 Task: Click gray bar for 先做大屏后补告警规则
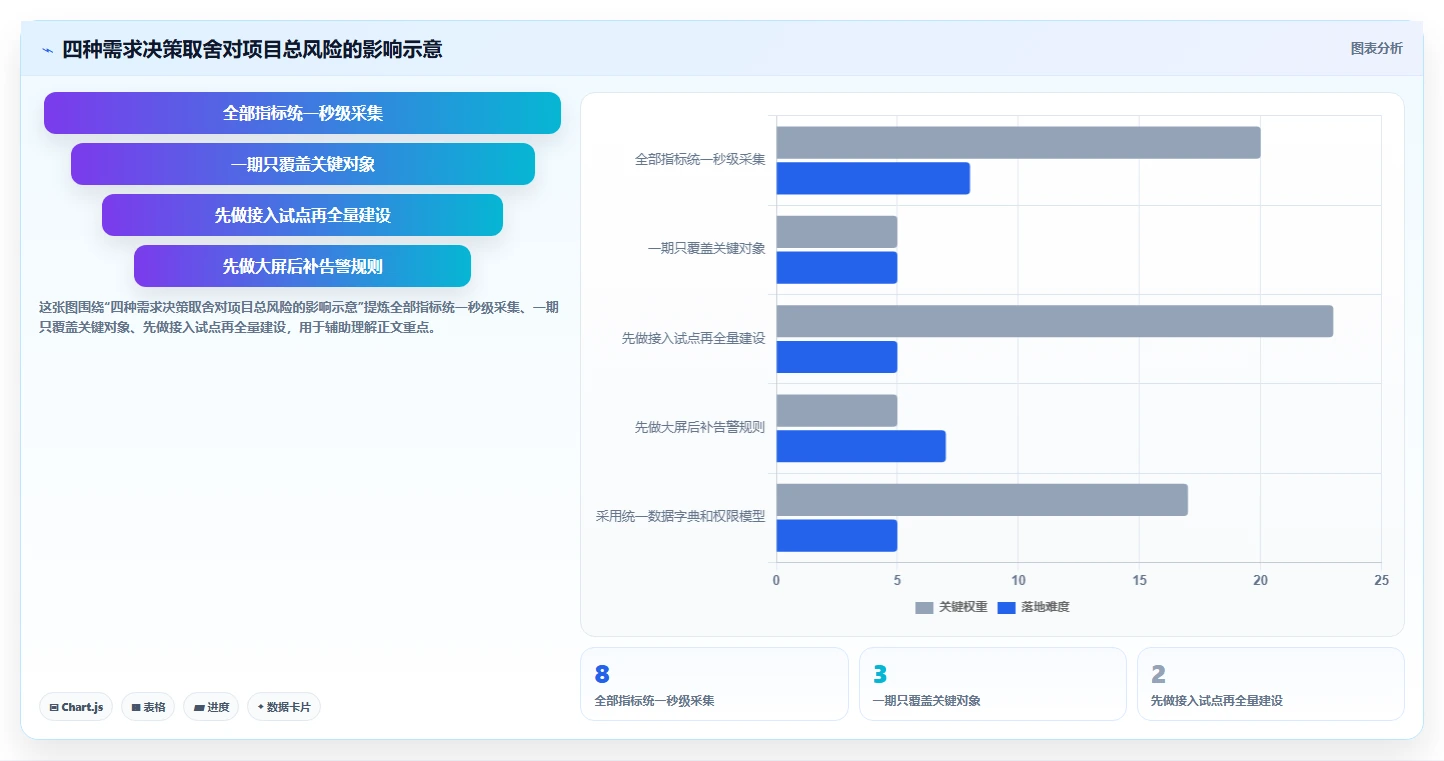[x=837, y=410]
